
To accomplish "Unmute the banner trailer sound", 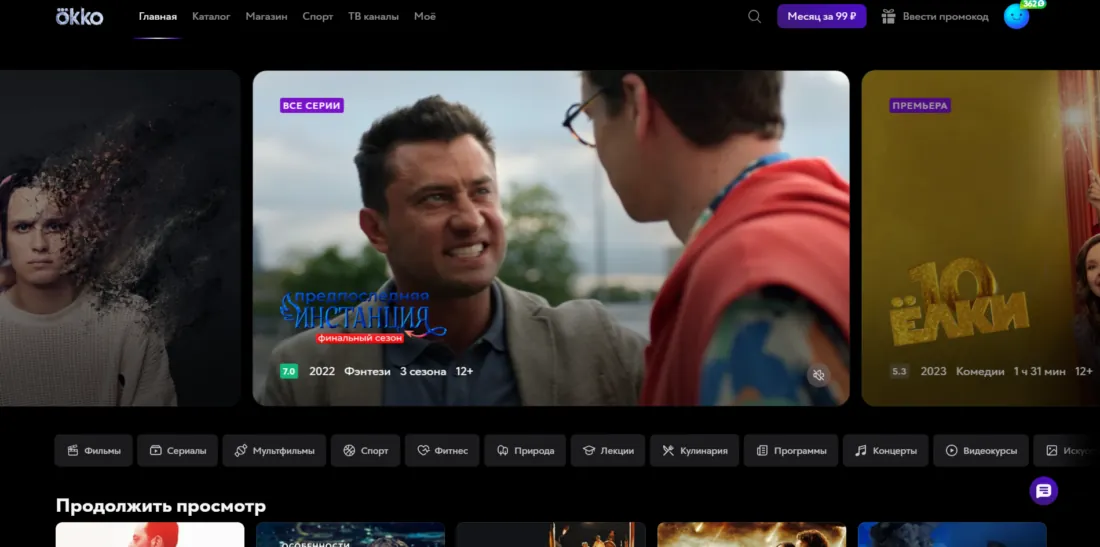I will [x=818, y=375].
